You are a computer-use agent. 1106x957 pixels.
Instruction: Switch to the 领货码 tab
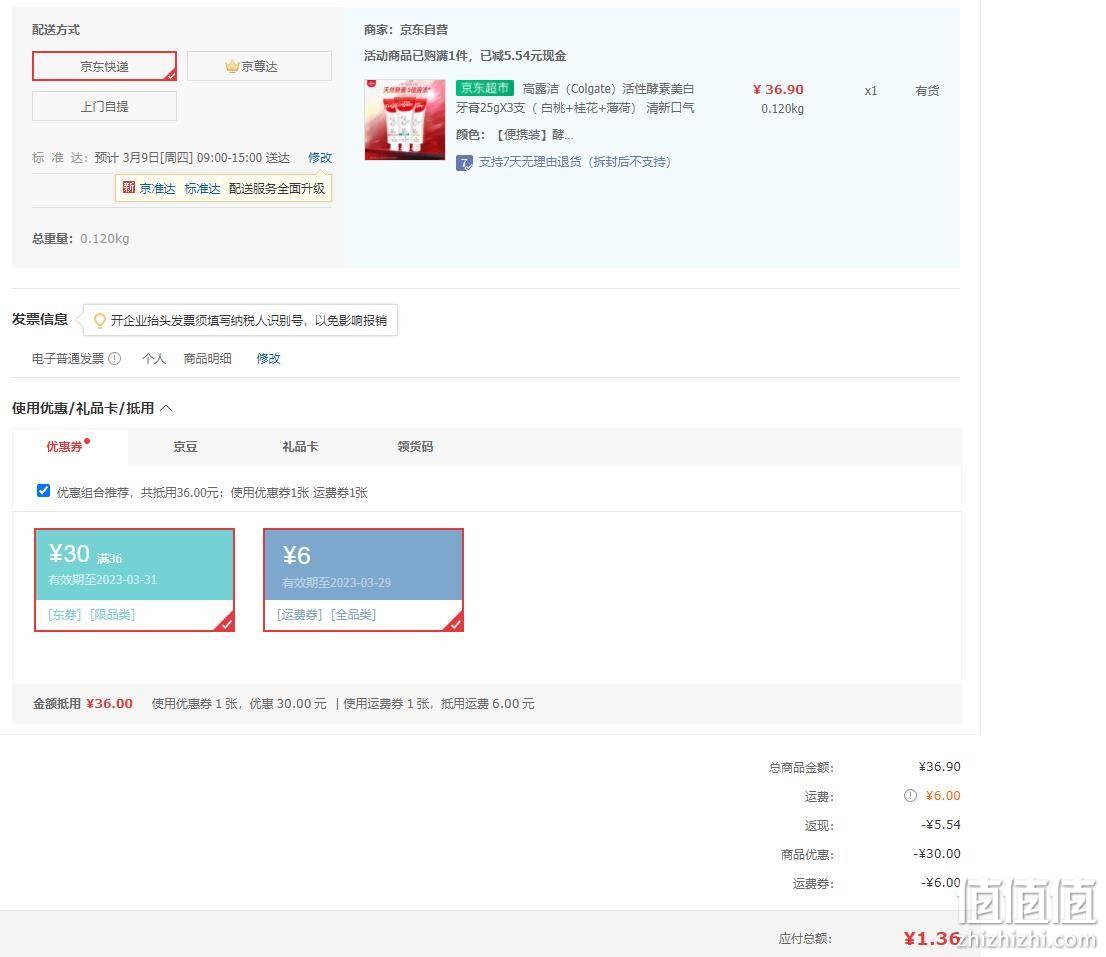(415, 446)
